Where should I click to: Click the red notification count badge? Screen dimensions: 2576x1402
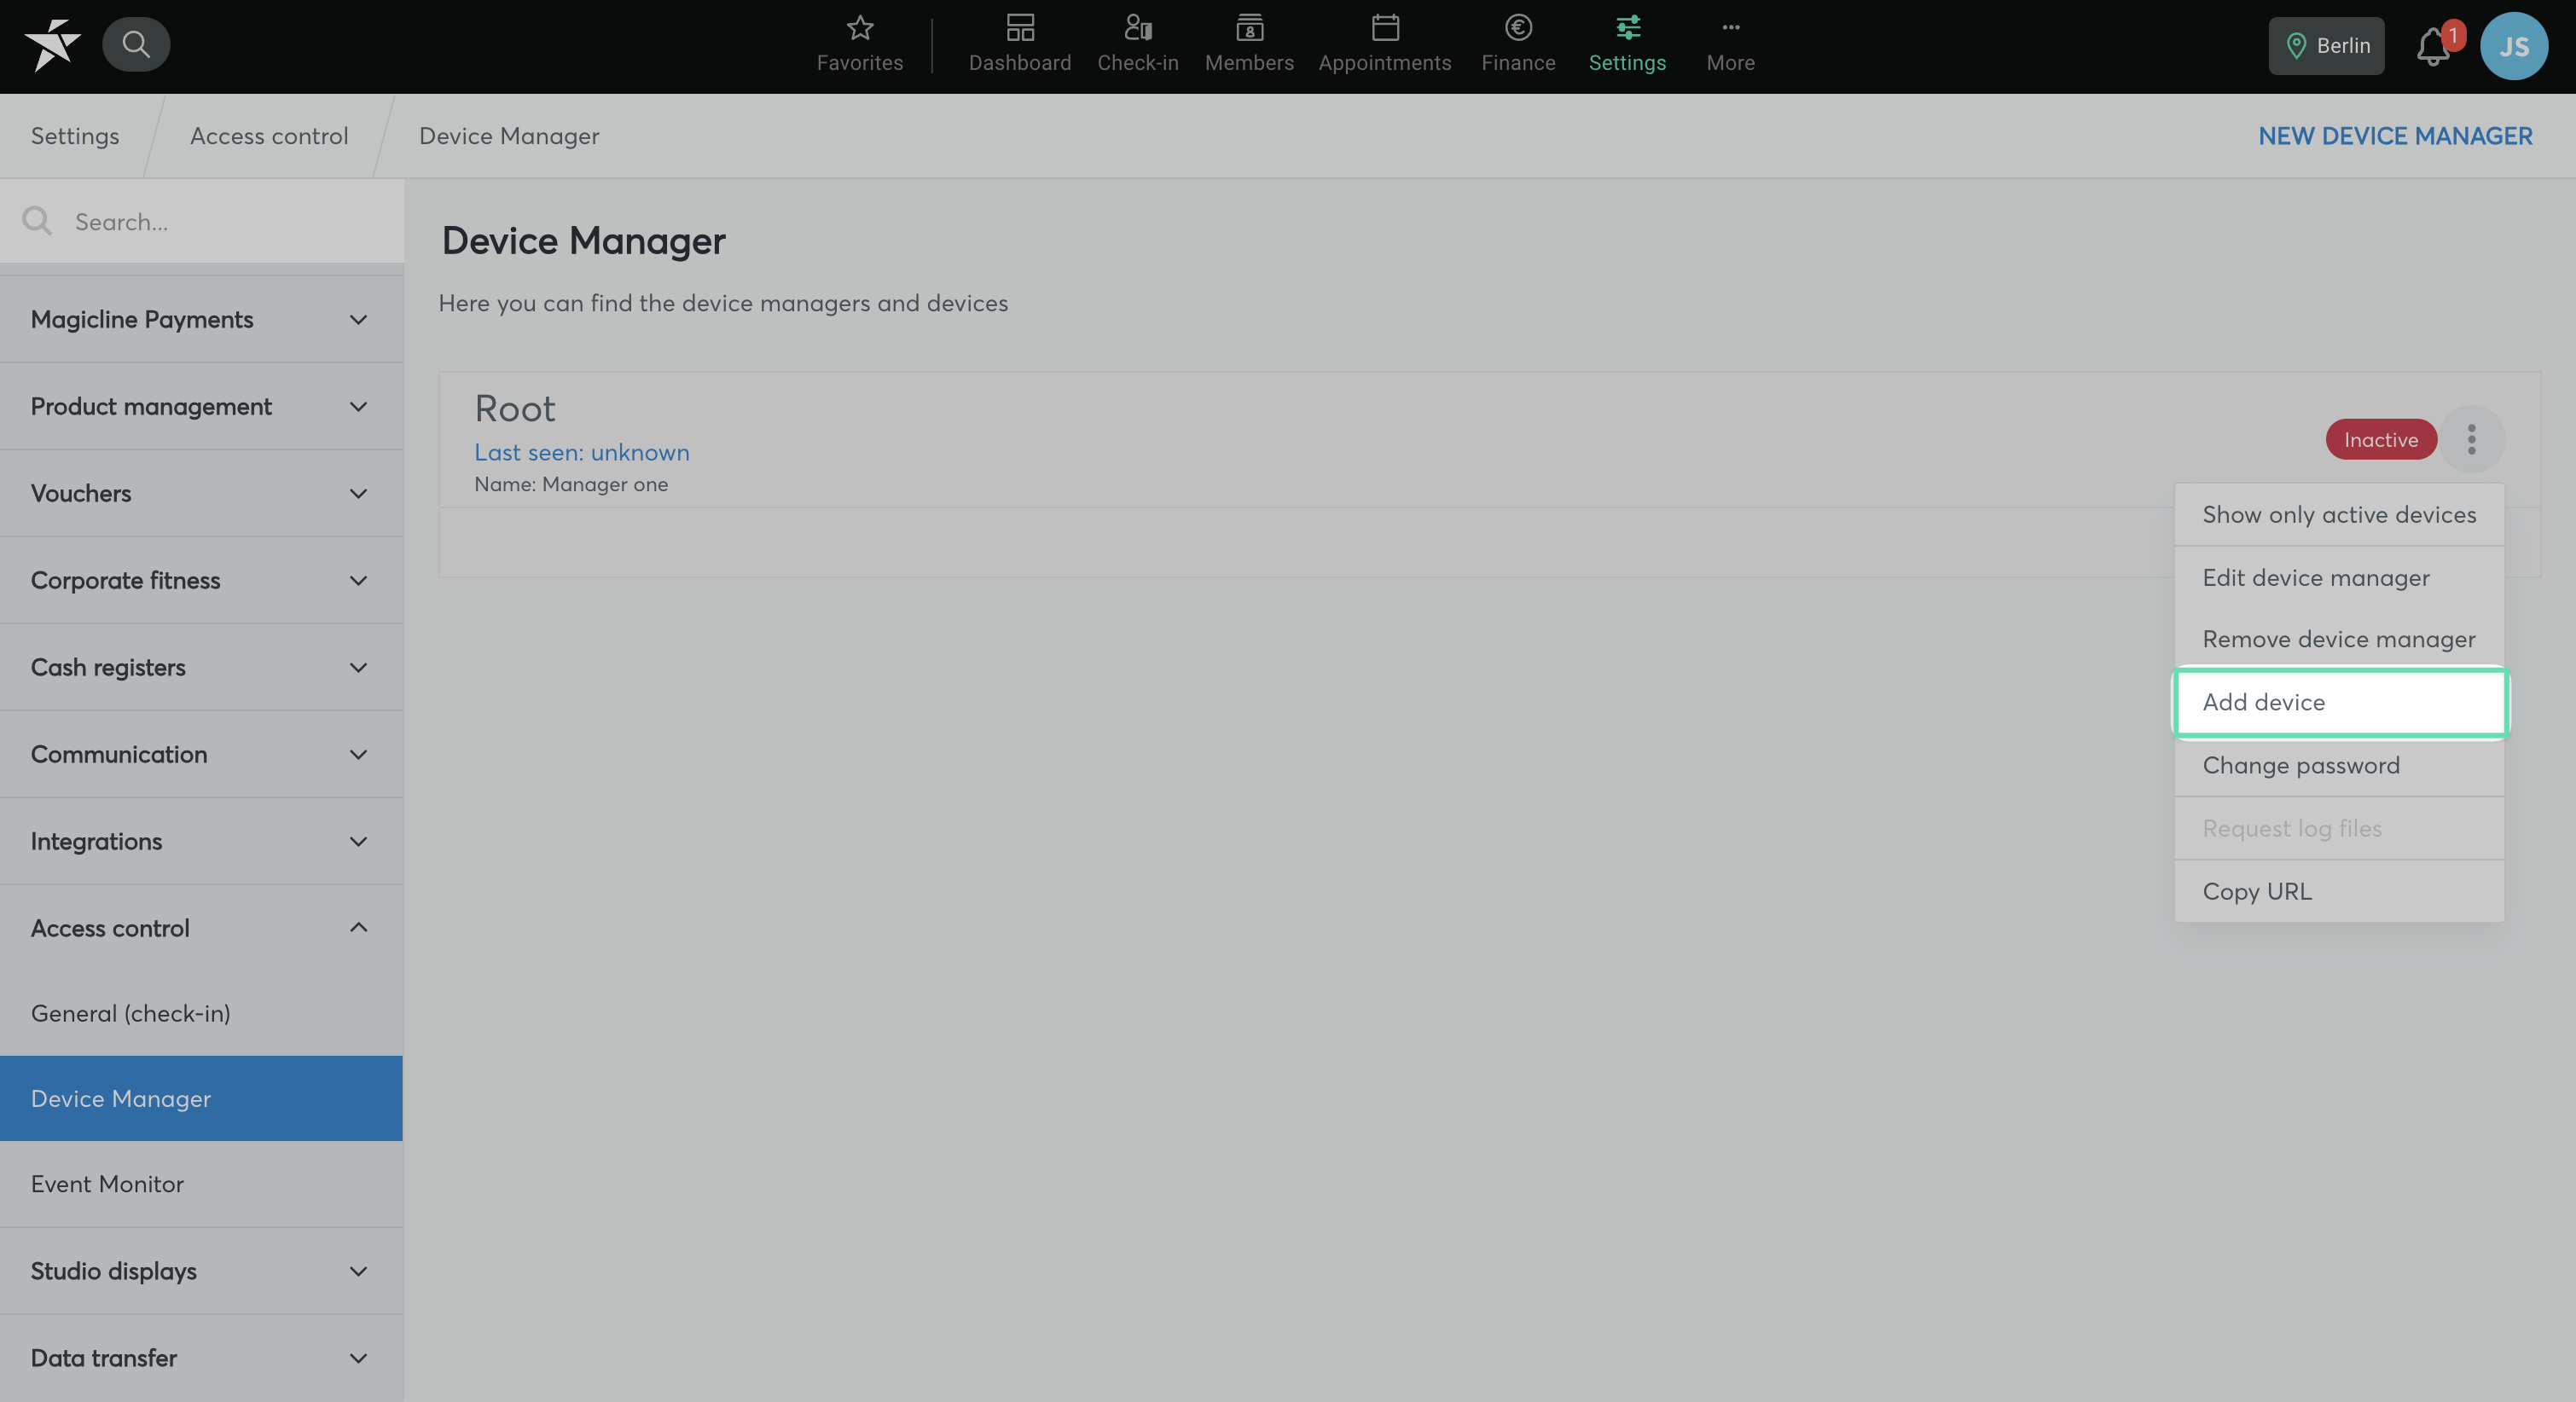2453,35
